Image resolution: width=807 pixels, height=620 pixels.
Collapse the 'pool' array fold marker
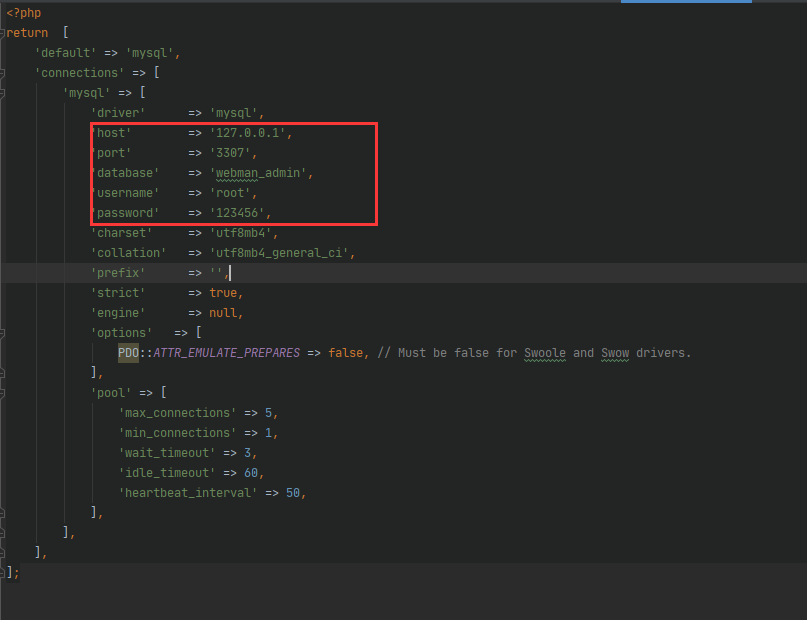point(2,394)
